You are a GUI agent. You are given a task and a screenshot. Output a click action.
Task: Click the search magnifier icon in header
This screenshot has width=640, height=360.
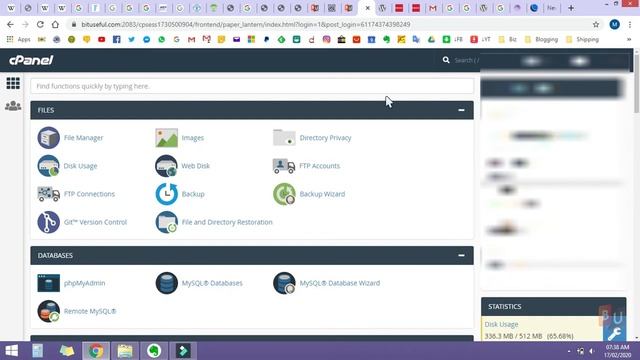coord(446,60)
